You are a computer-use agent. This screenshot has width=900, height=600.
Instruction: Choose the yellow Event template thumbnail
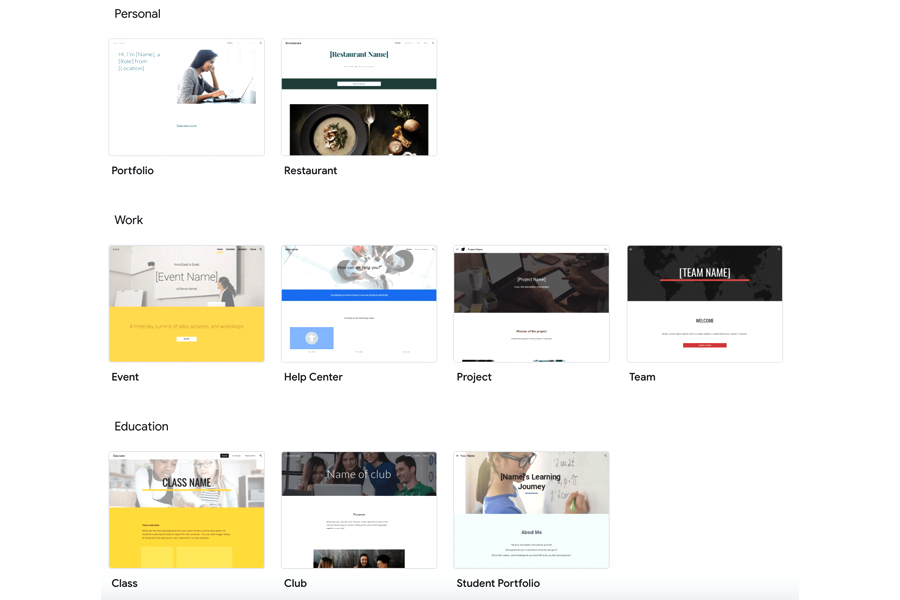pyautogui.click(x=186, y=304)
